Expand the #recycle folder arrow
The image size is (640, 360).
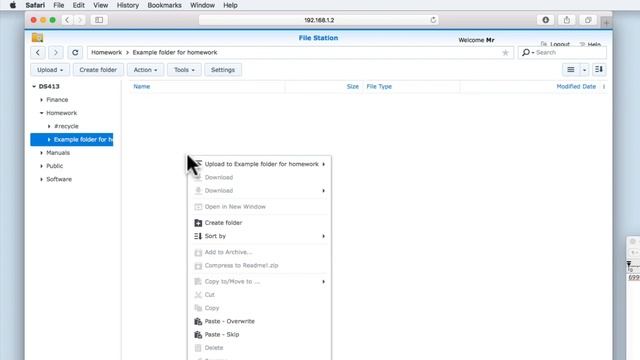49,126
